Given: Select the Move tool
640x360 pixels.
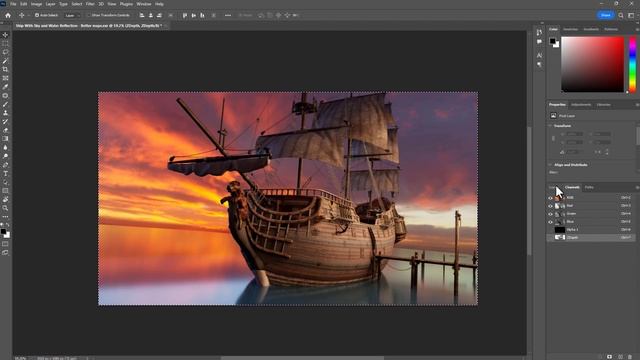Looking at the screenshot, I should click(x=5, y=35).
